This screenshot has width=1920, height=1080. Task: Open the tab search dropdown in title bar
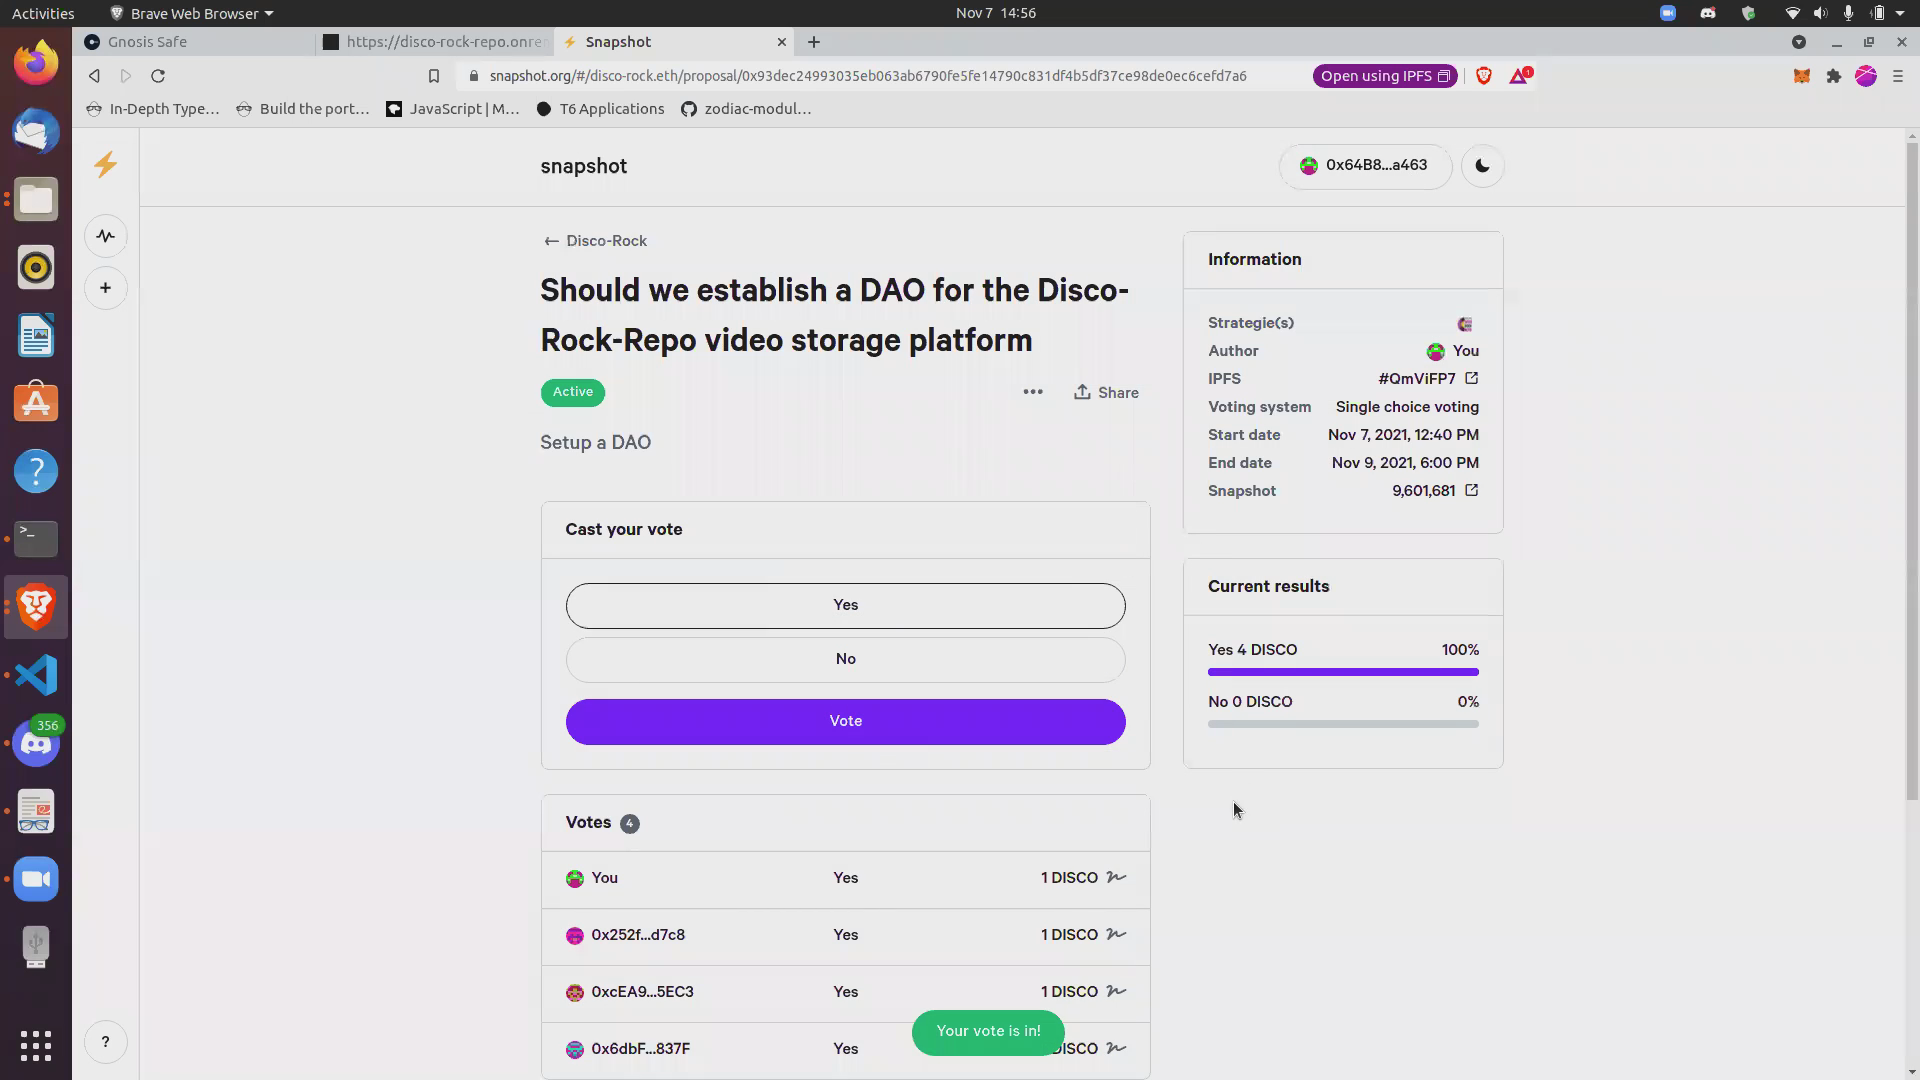pyautogui.click(x=1799, y=42)
